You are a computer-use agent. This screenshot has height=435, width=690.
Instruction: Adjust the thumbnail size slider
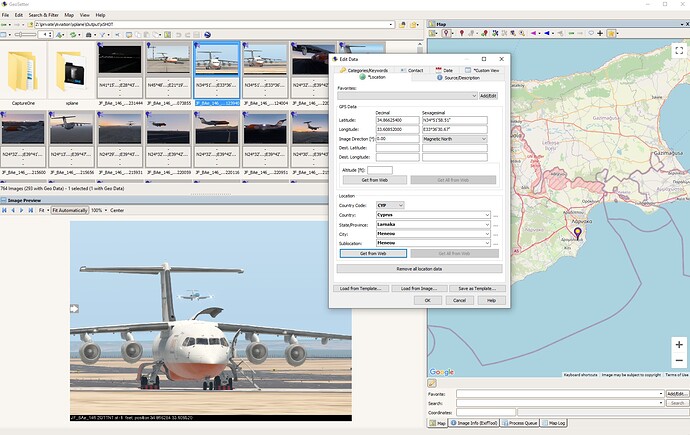pyautogui.click(x=24, y=34)
